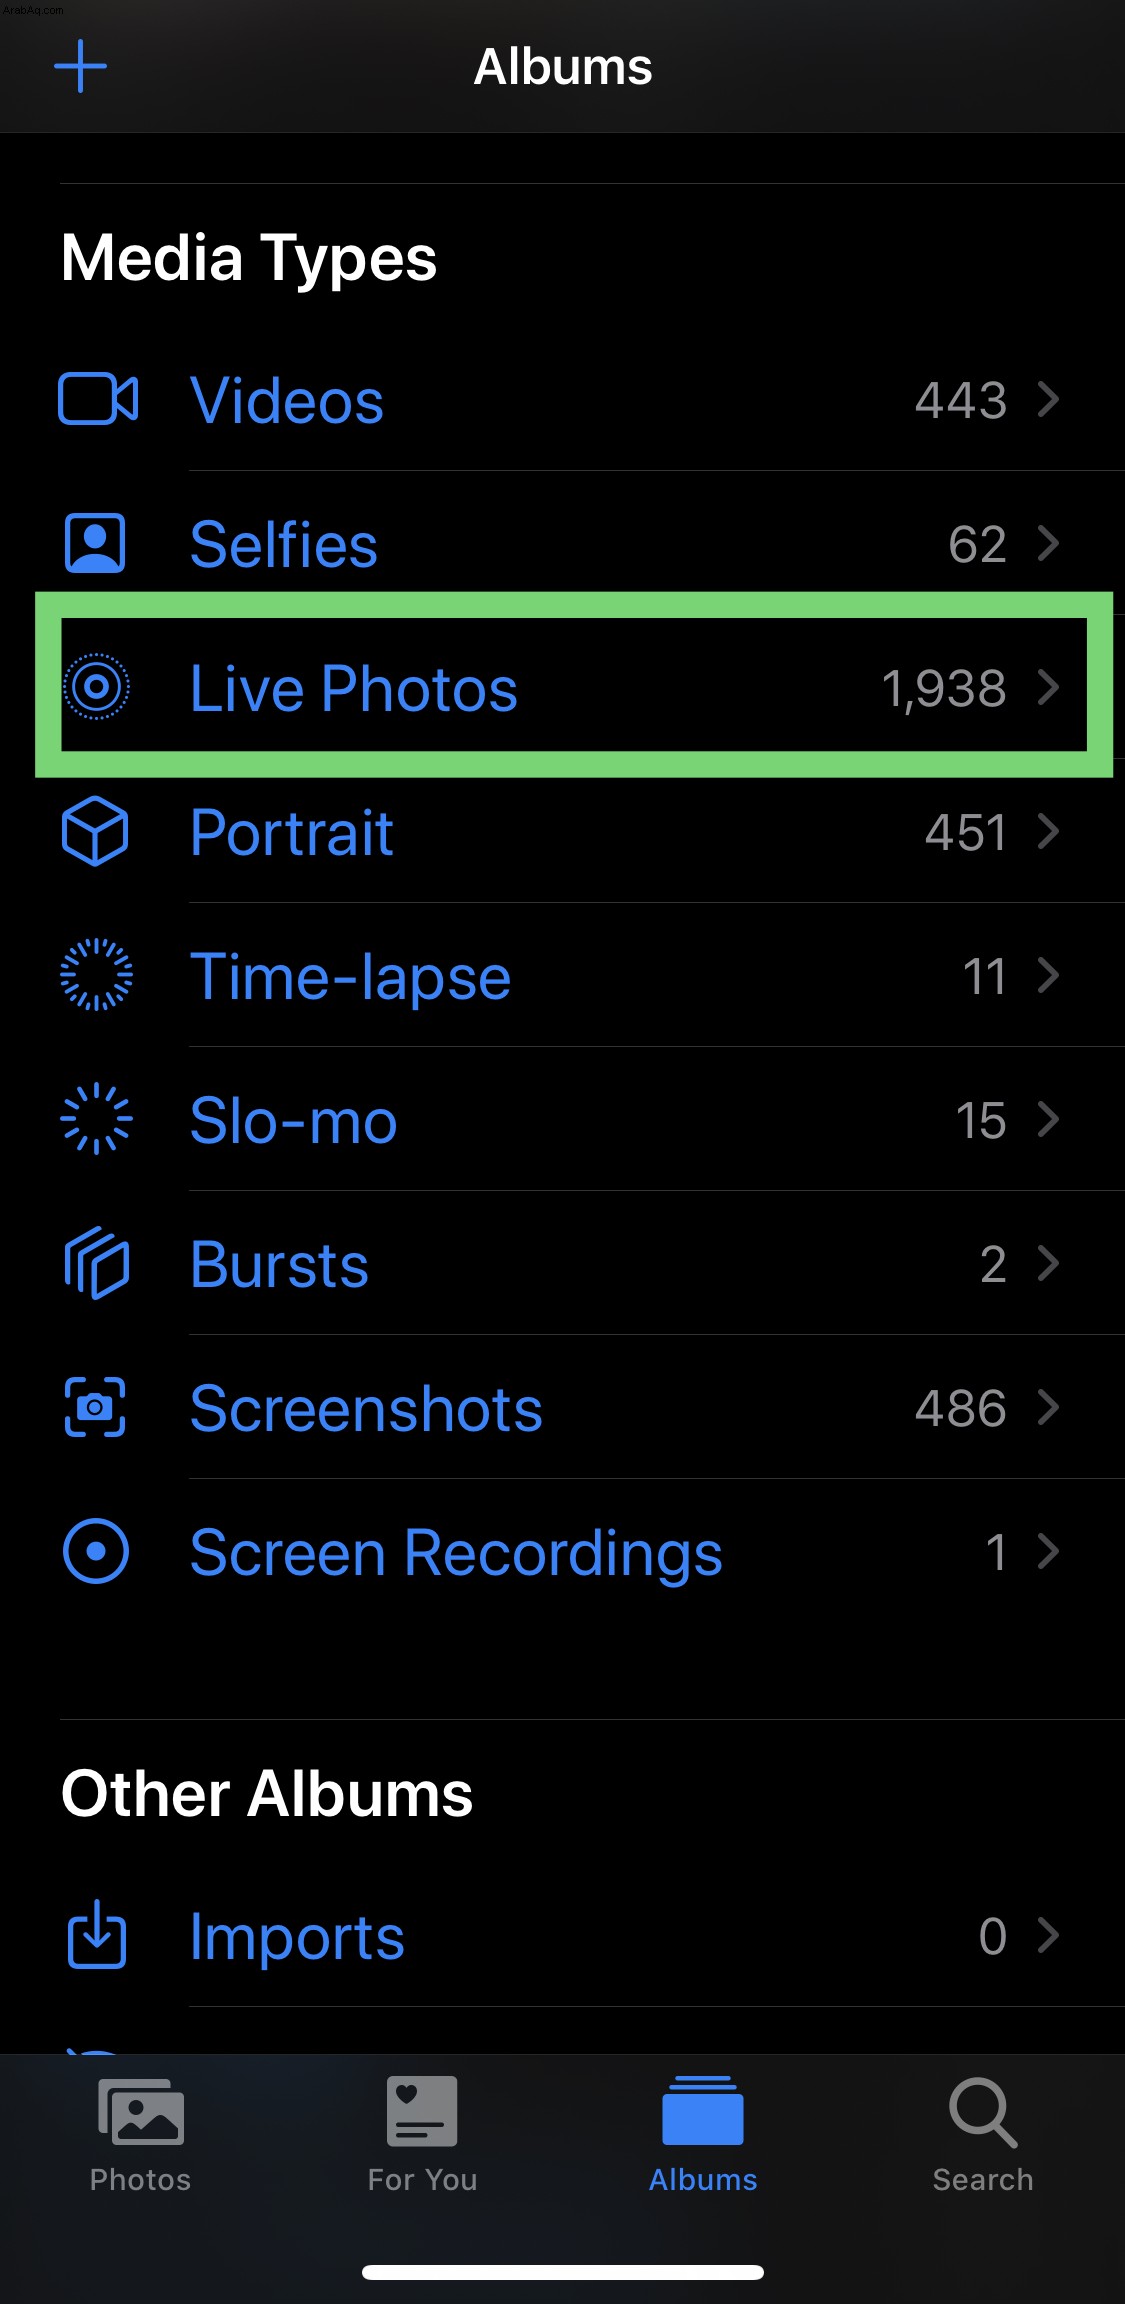Open the Screen Recordings album label
Screen dimensions: 1125x2304
456,1554
